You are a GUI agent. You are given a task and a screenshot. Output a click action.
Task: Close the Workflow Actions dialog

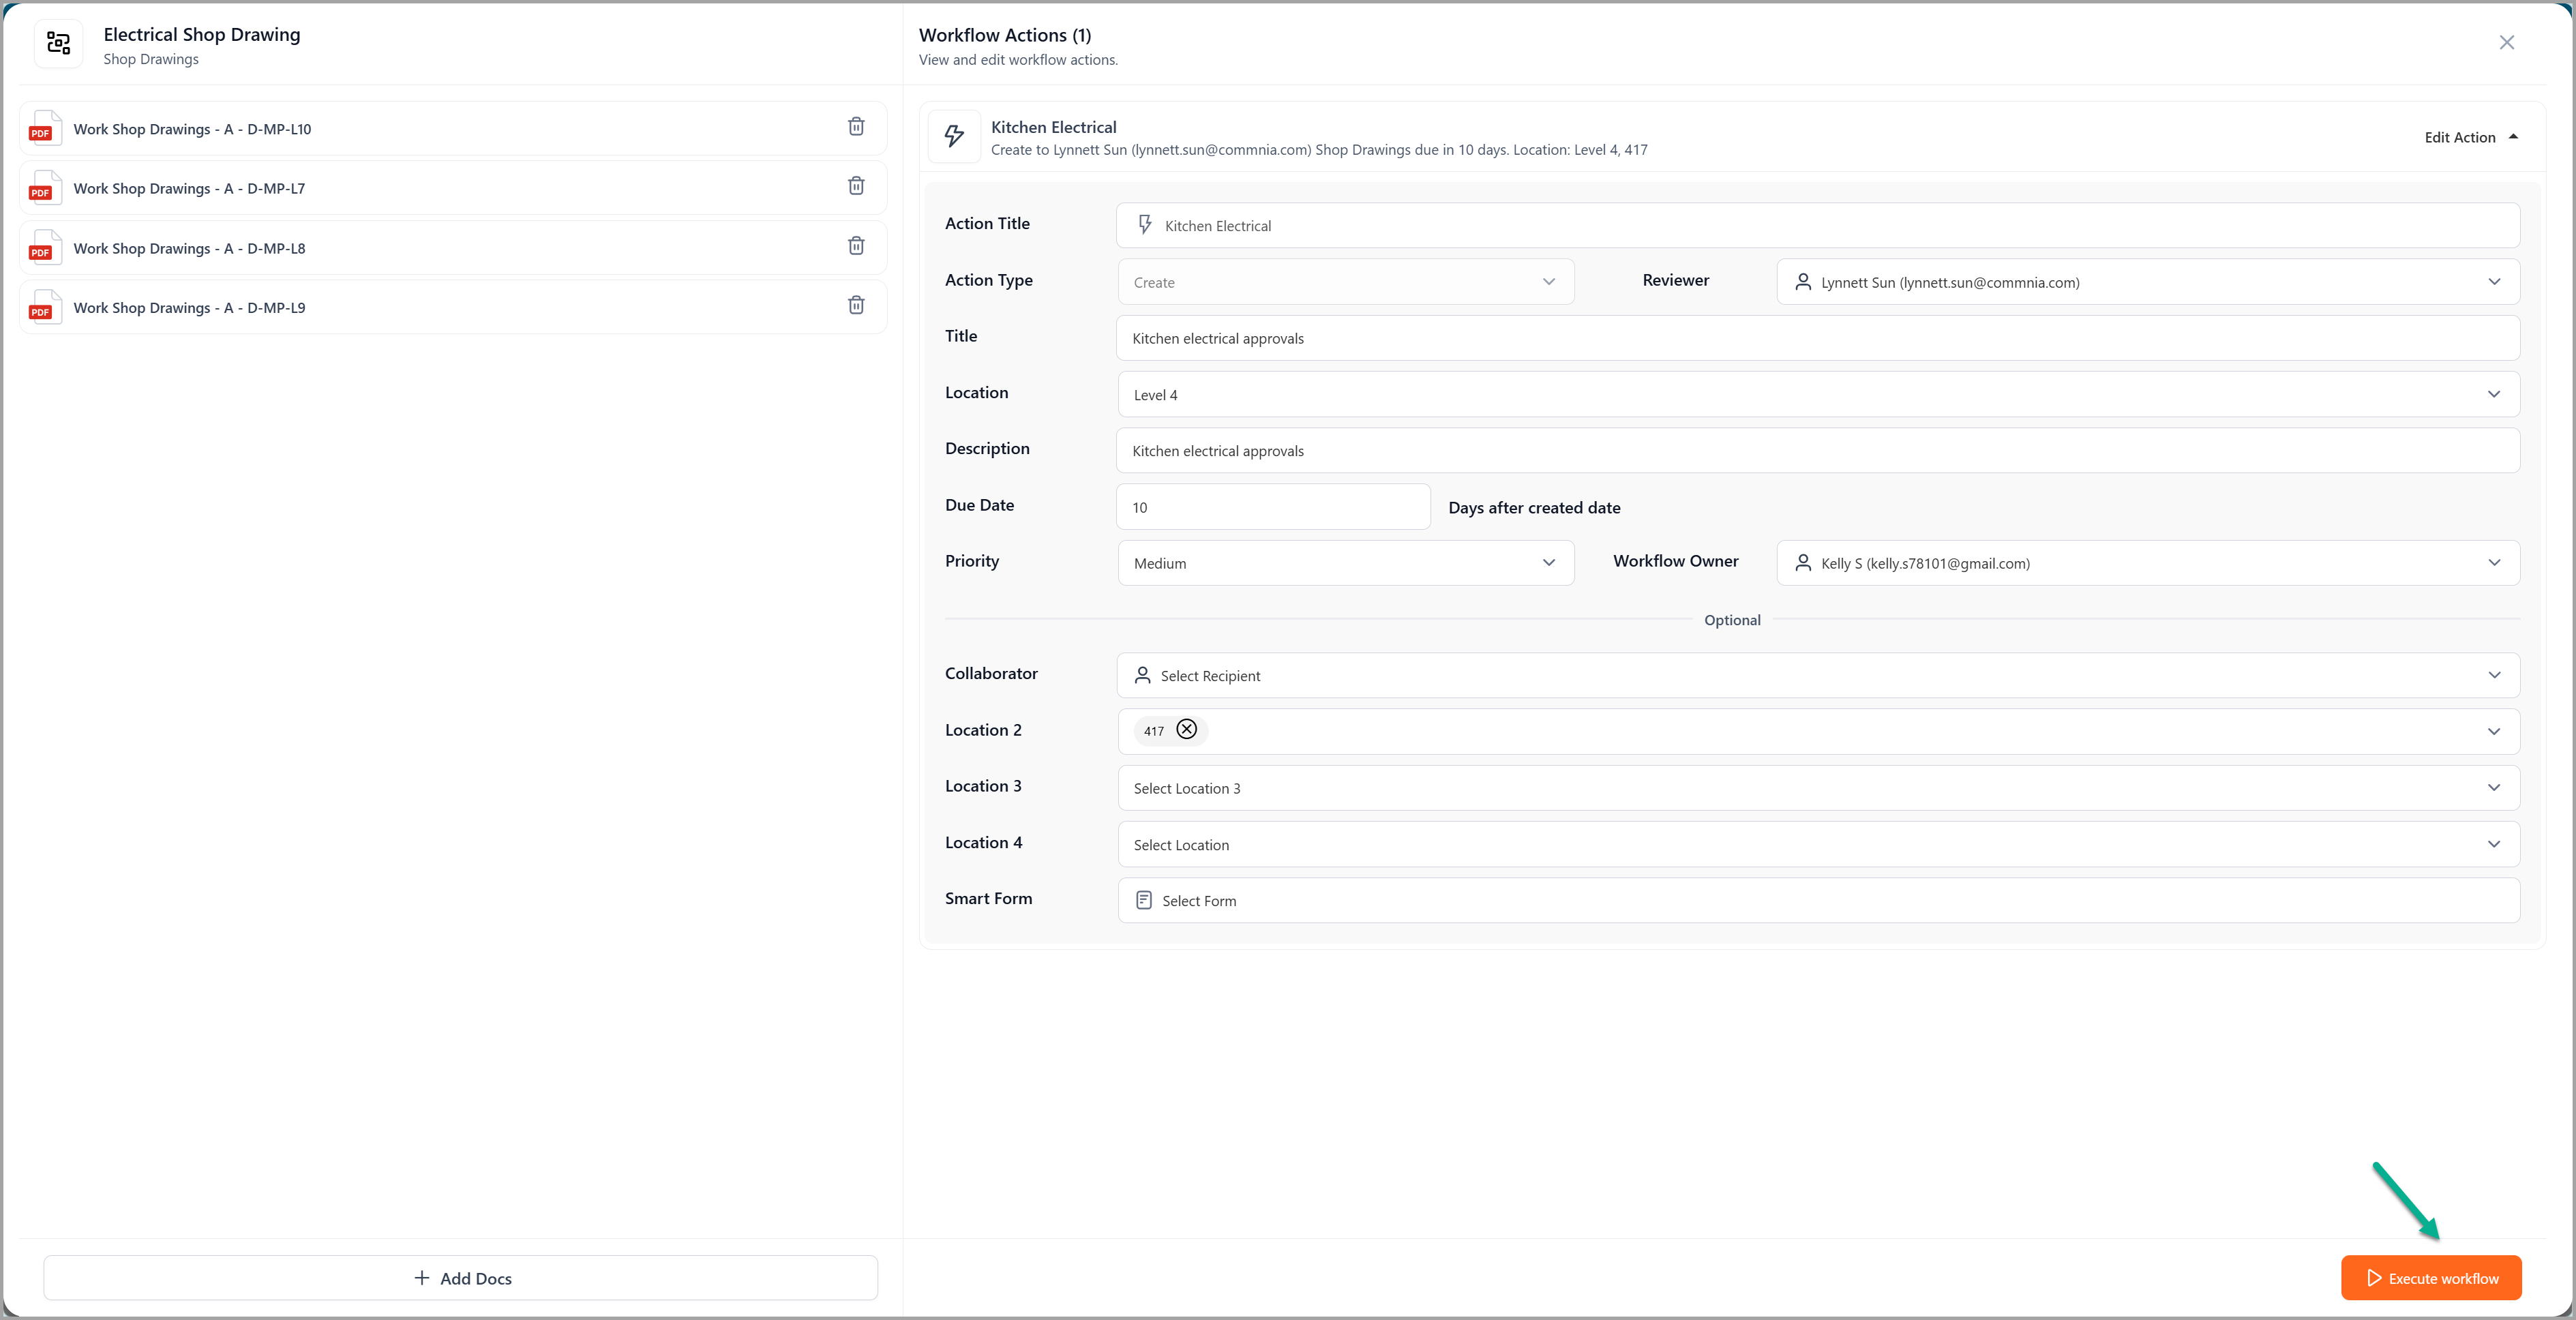(x=2506, y=42)
